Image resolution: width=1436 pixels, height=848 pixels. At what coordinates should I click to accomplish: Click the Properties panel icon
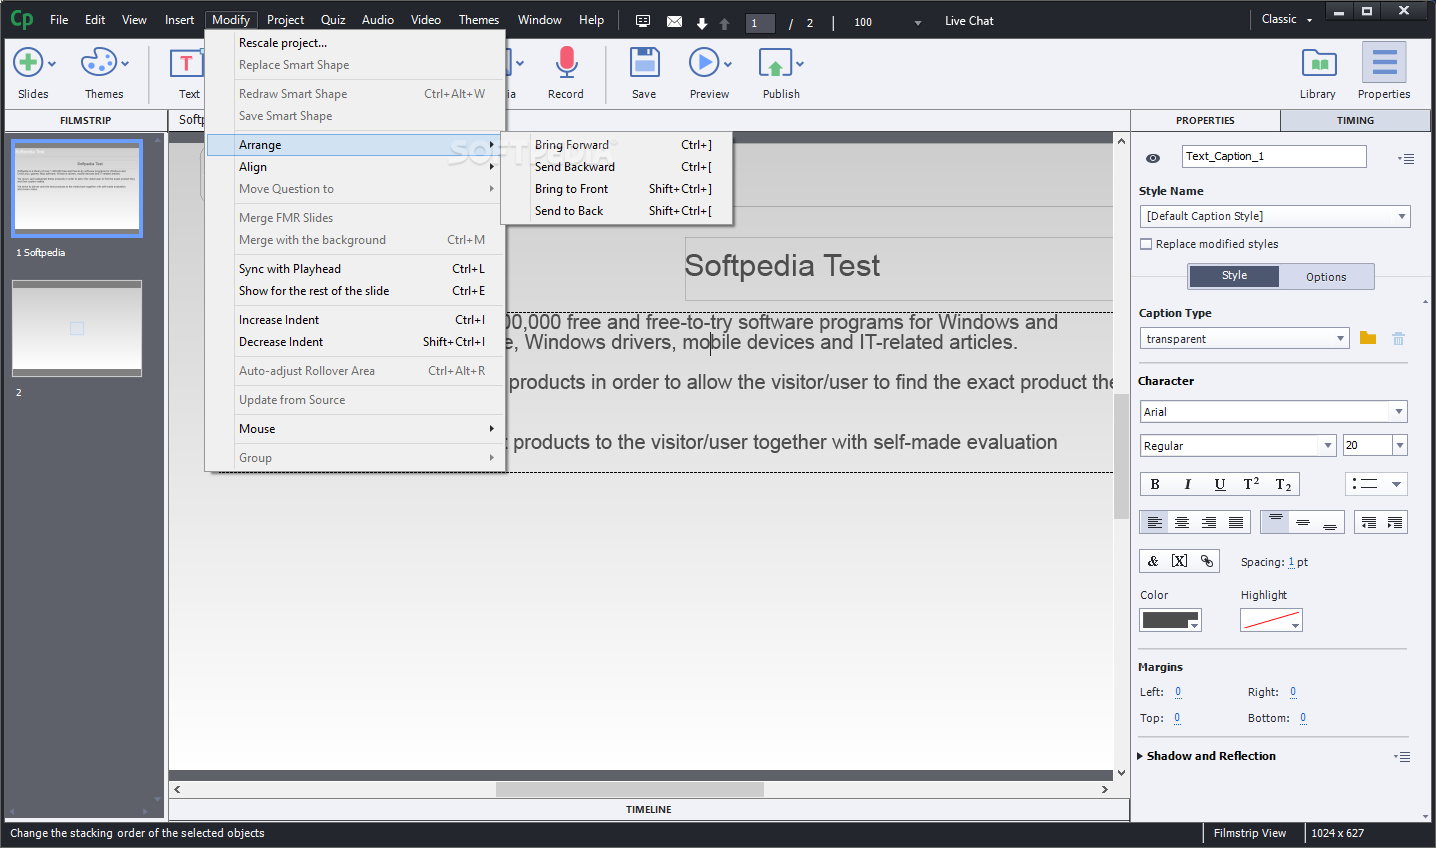tap(1384, 63)
